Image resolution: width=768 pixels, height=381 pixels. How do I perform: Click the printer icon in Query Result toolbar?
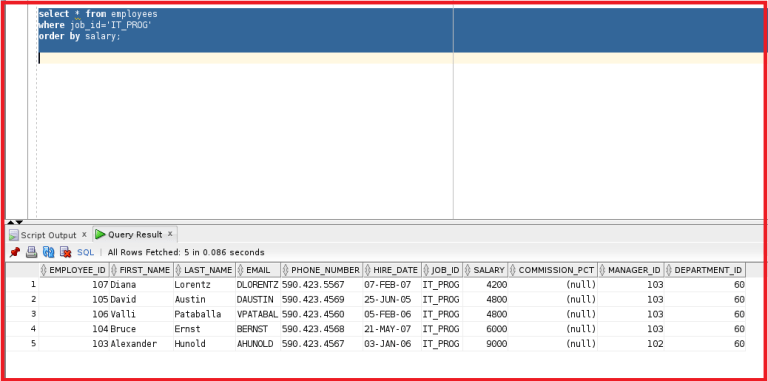[x=31, y=252]
